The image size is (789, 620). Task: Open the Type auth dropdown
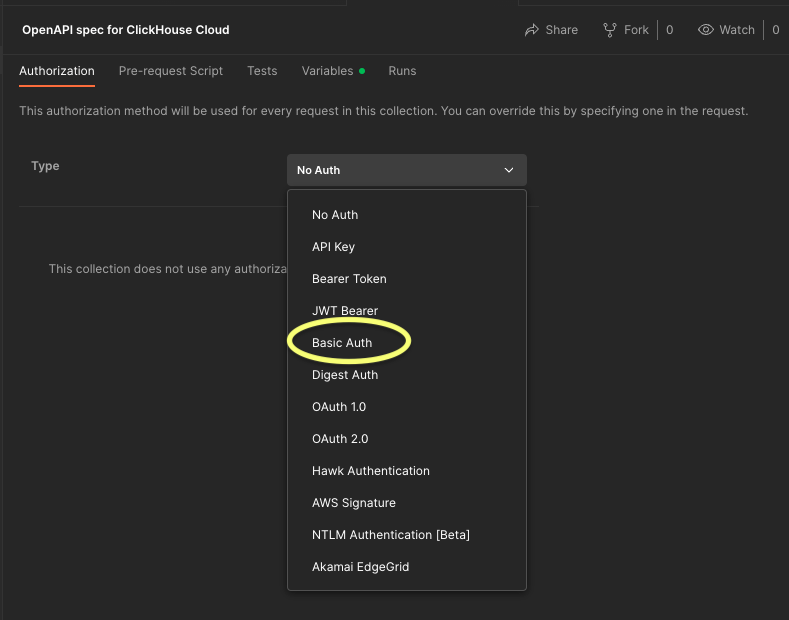[406, 170]
